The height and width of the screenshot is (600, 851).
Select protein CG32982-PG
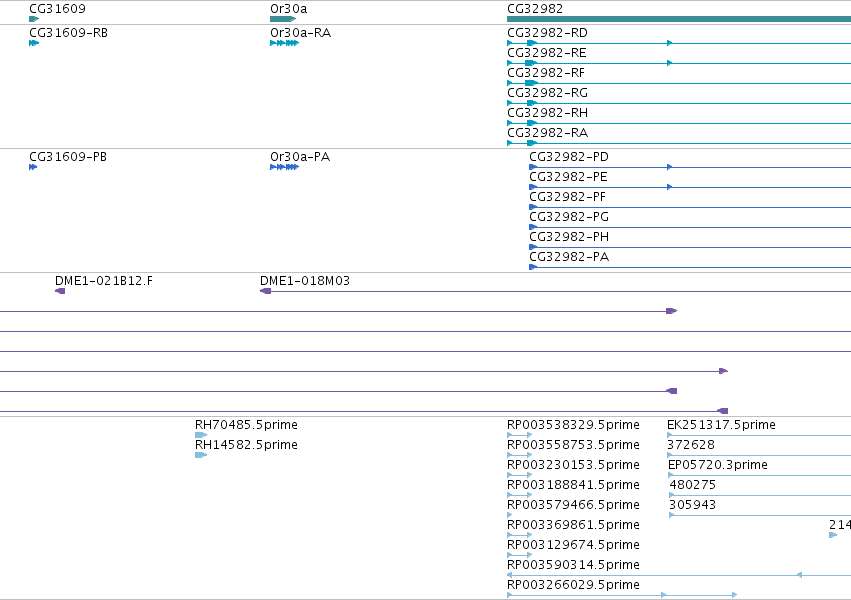[x=569, y=217]
